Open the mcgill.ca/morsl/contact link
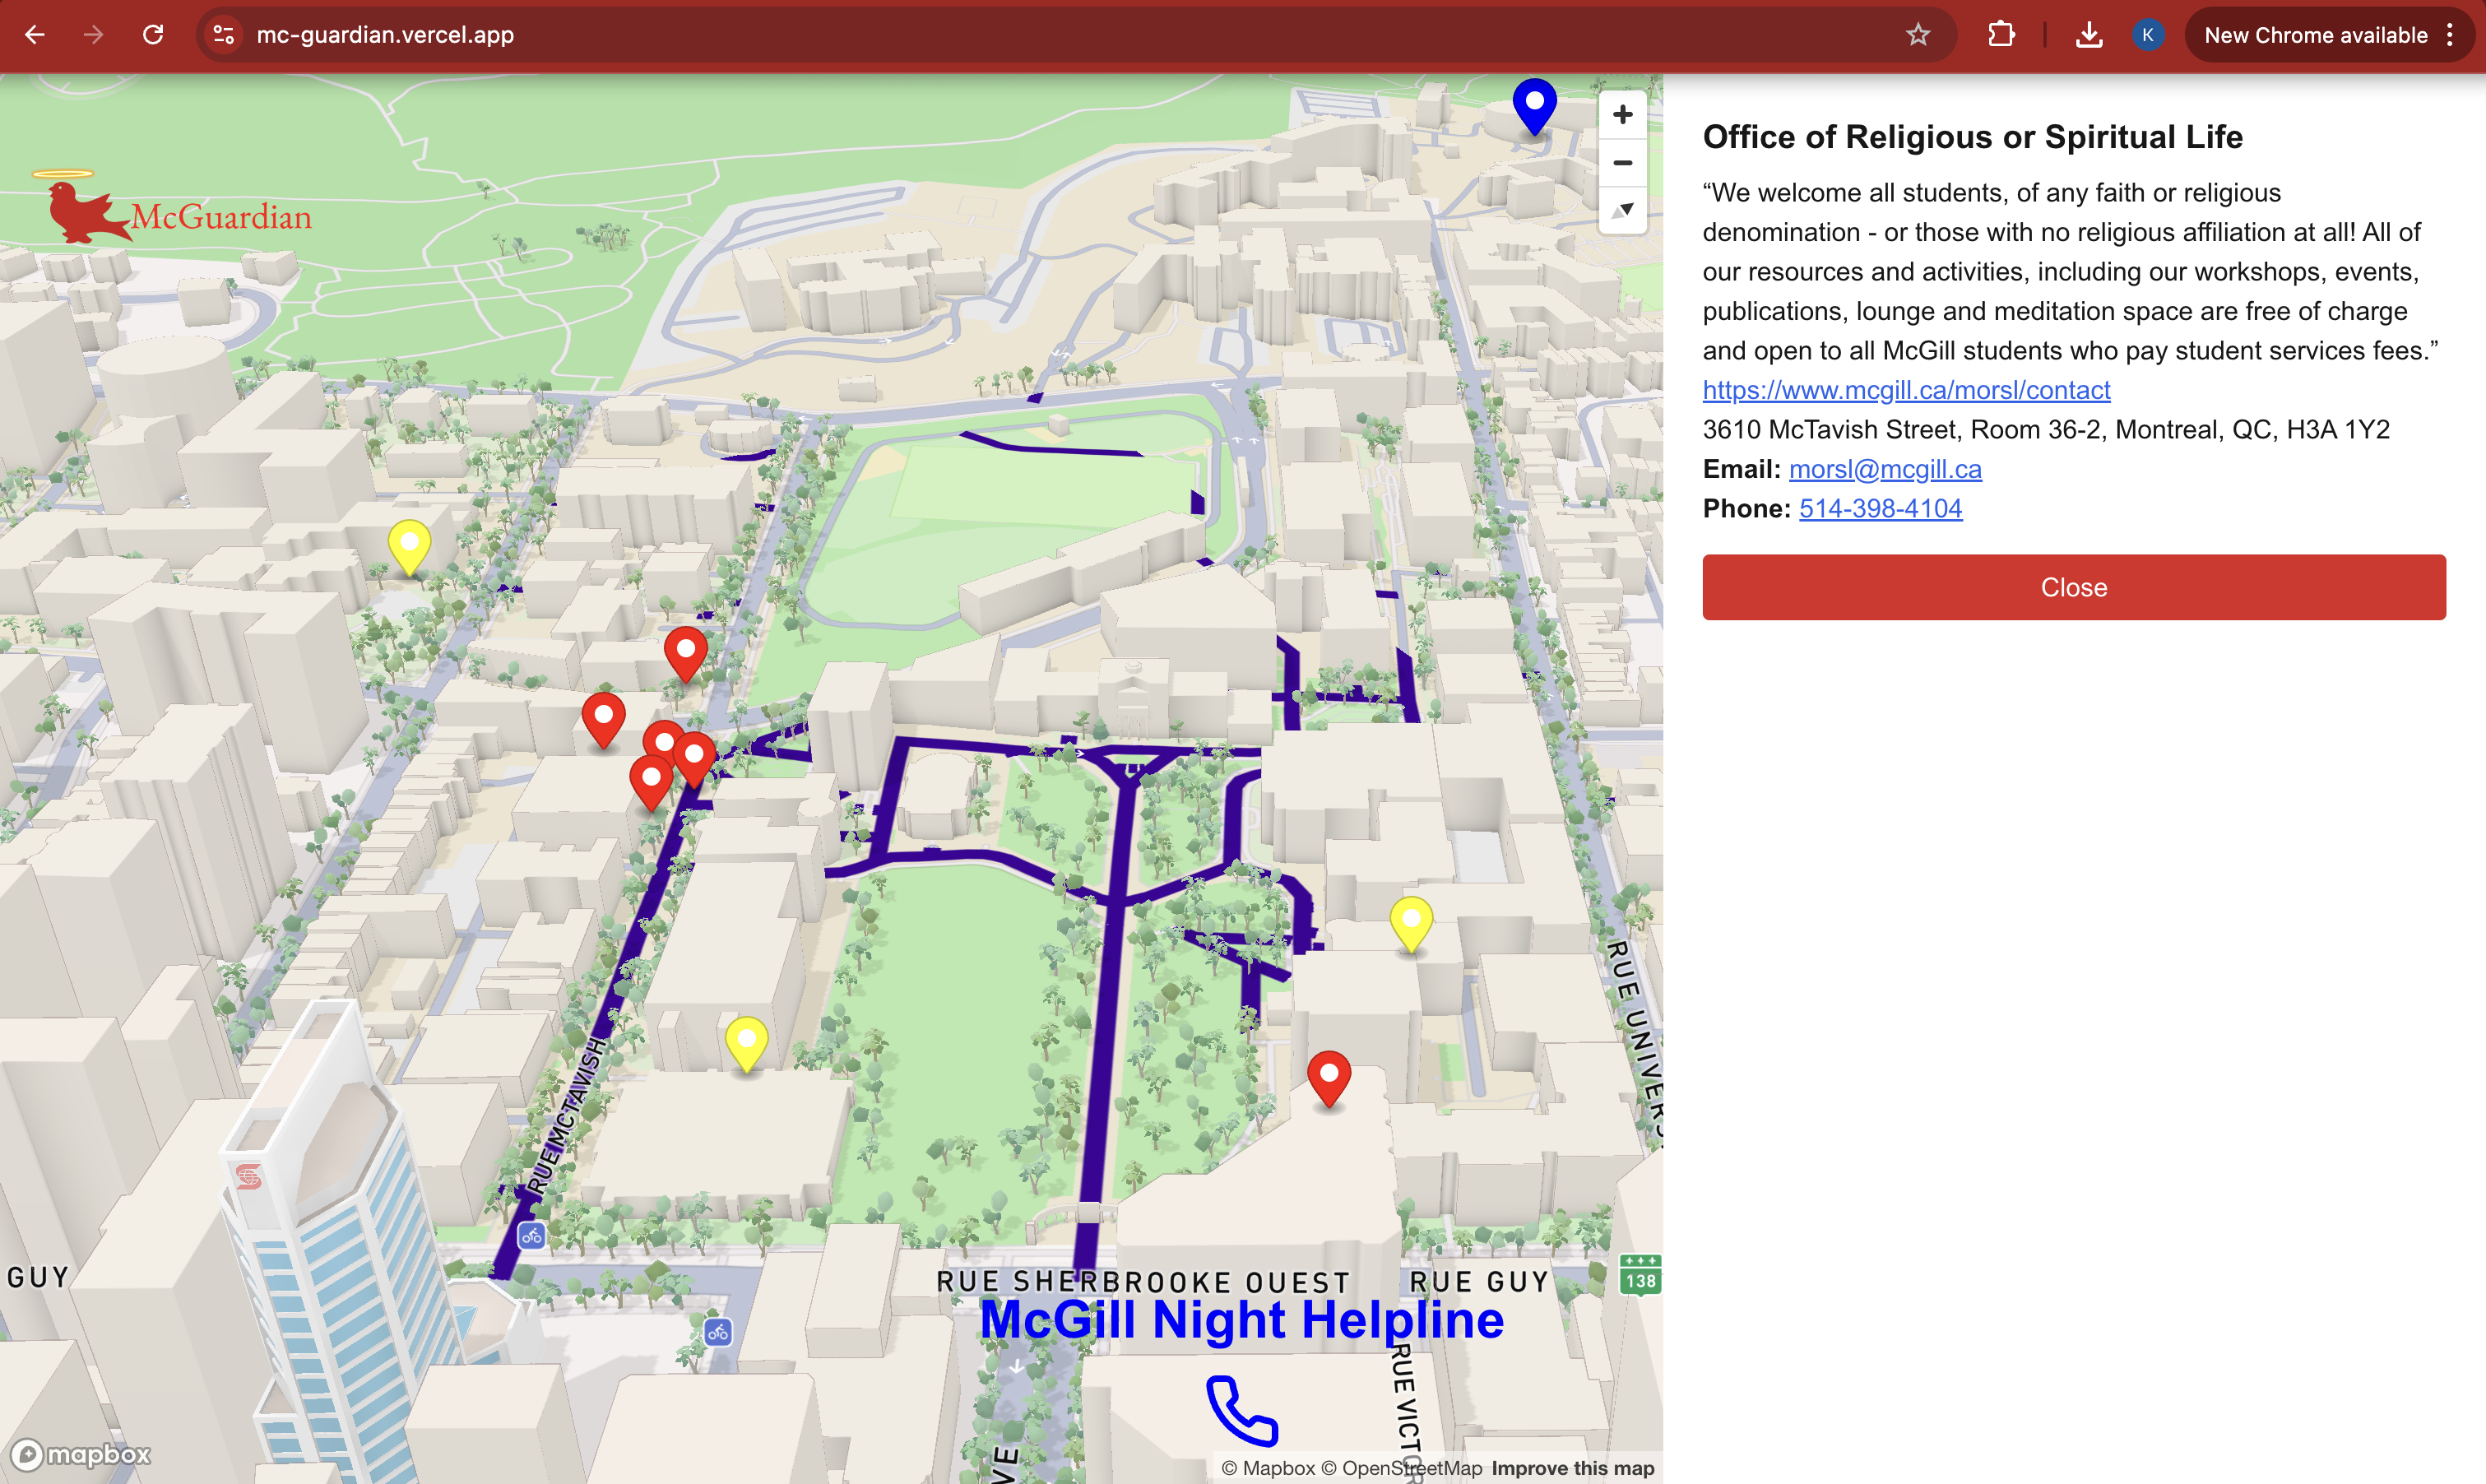 (1906, 390)
